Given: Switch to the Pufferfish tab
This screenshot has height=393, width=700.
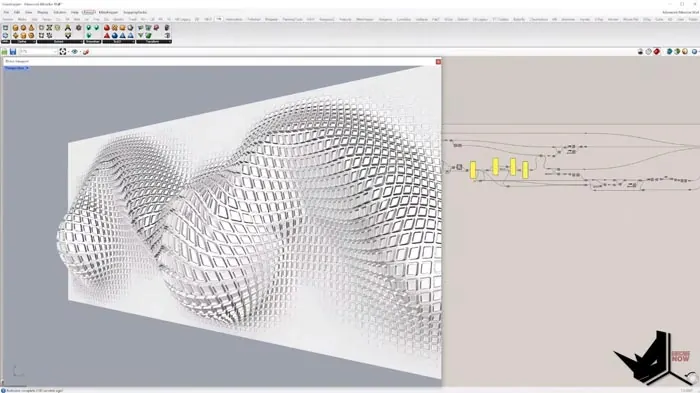Looking at the screenshot, I should tap(254, 19).
